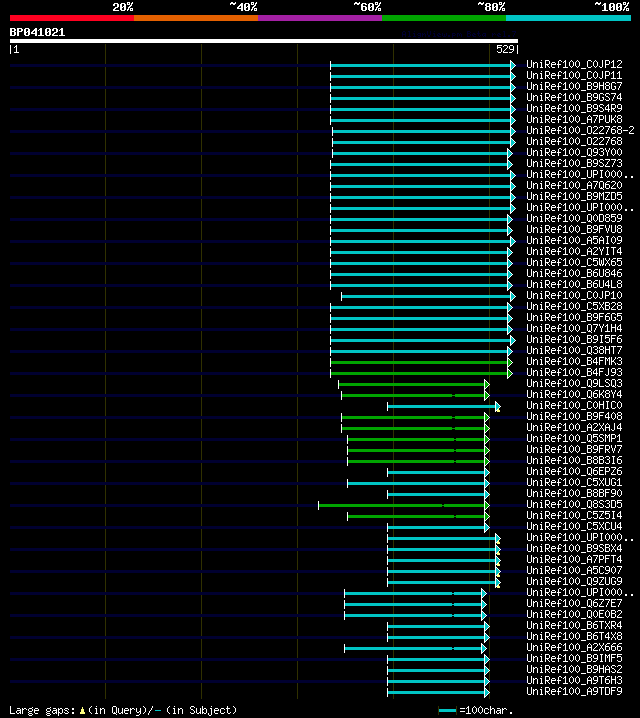The image size is (640, 718).
Task: Select the UniRef100_B9SBX4 label
Action: [x=574, y=548]
